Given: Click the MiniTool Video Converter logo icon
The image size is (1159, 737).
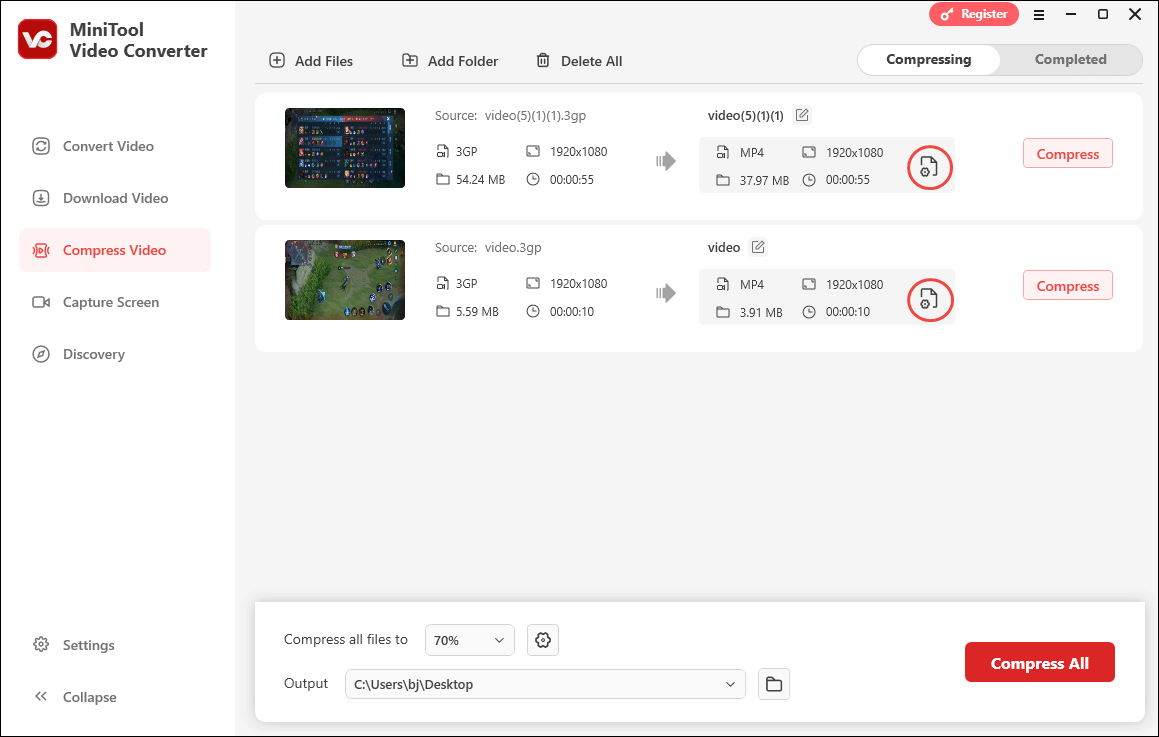Looking at the screenshot, I should click(37, 39).
